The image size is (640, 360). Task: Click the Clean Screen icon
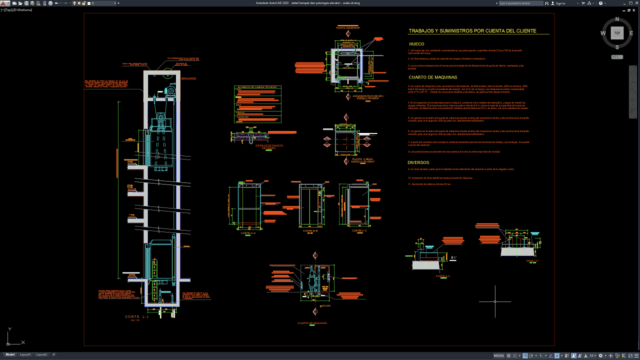(x=630, y=356)
